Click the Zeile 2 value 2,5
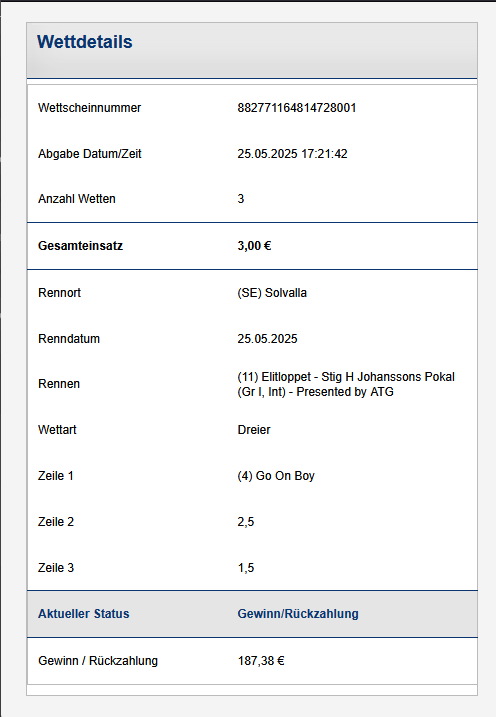Screen dimensions: 496x717 click(246, 522)
